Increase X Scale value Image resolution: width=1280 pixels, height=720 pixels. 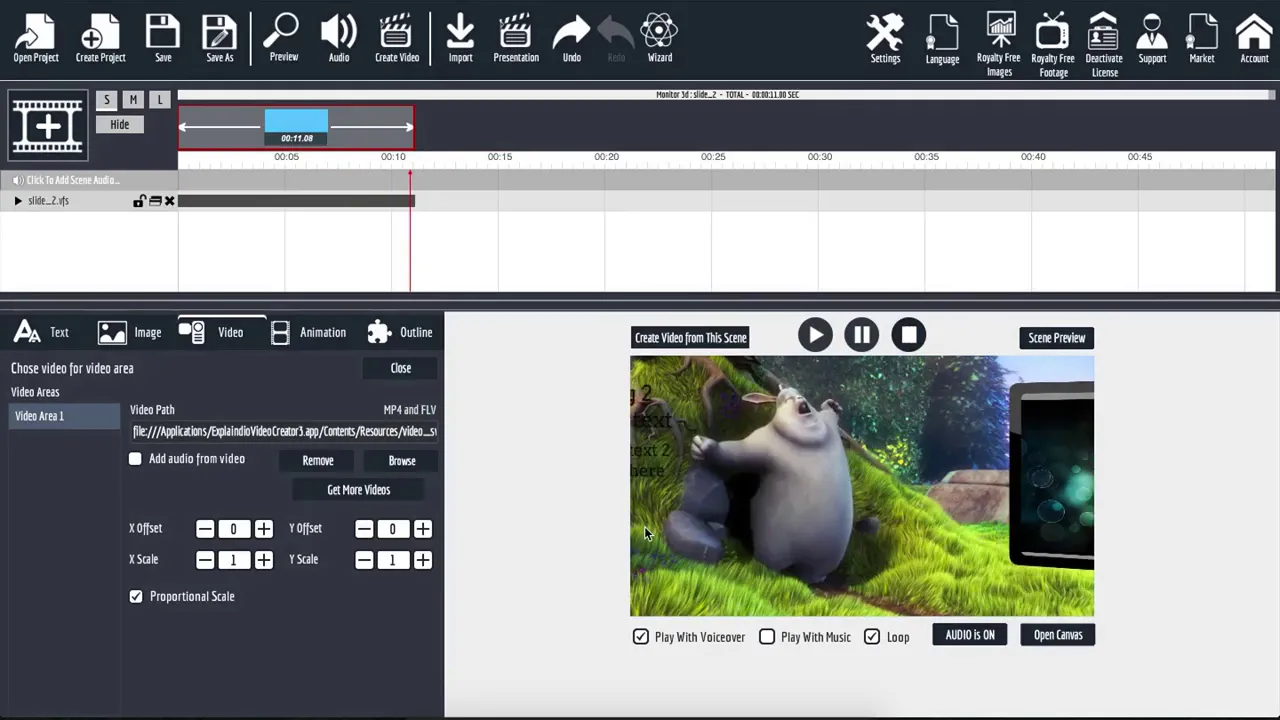coord(263,560)
